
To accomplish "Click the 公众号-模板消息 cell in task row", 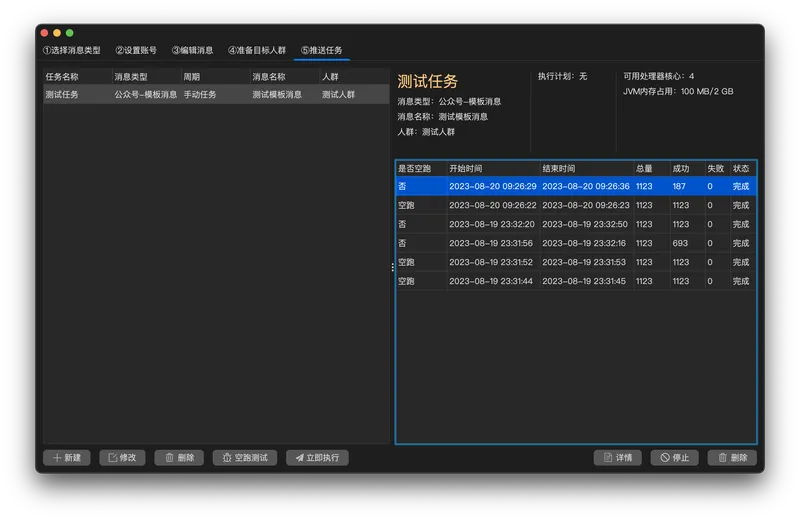I will pos(145,94).
